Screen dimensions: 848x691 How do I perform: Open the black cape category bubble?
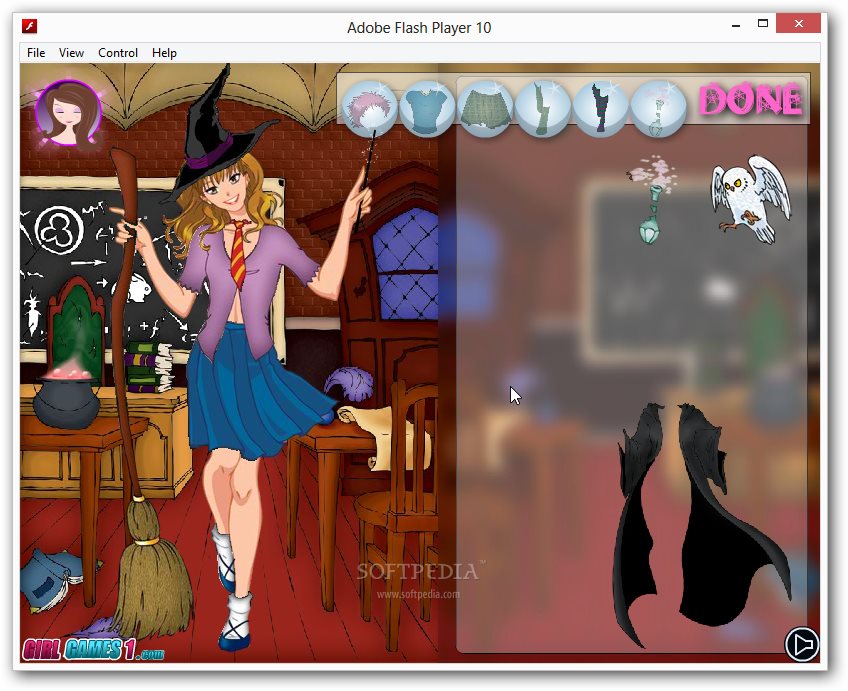click(600, 108)
